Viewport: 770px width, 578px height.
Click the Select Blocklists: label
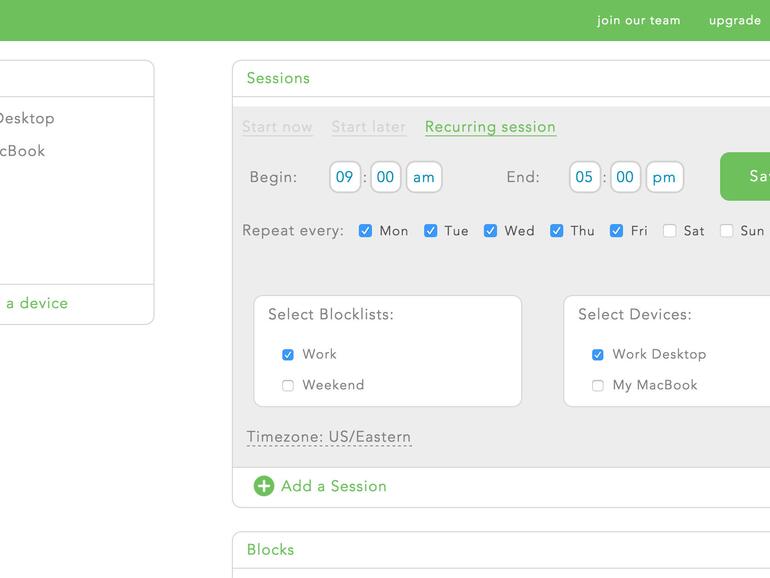(x=331, y=314)
